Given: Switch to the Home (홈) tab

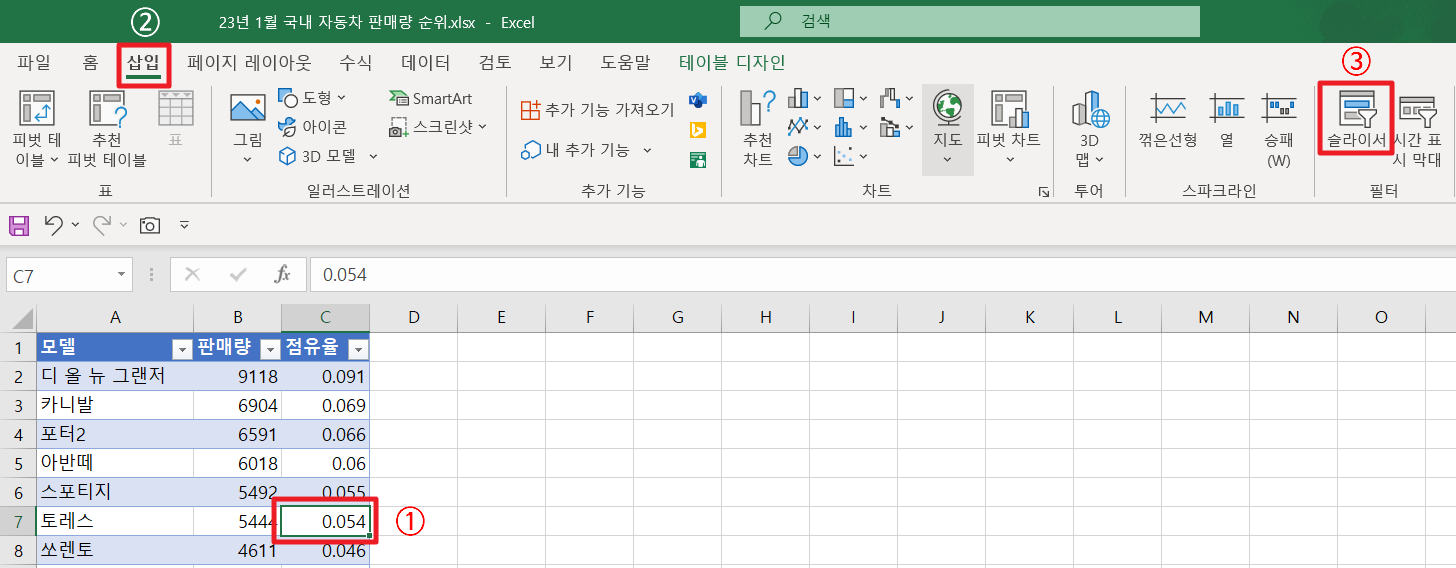Looking at the screenshot, I should [90, 63].
